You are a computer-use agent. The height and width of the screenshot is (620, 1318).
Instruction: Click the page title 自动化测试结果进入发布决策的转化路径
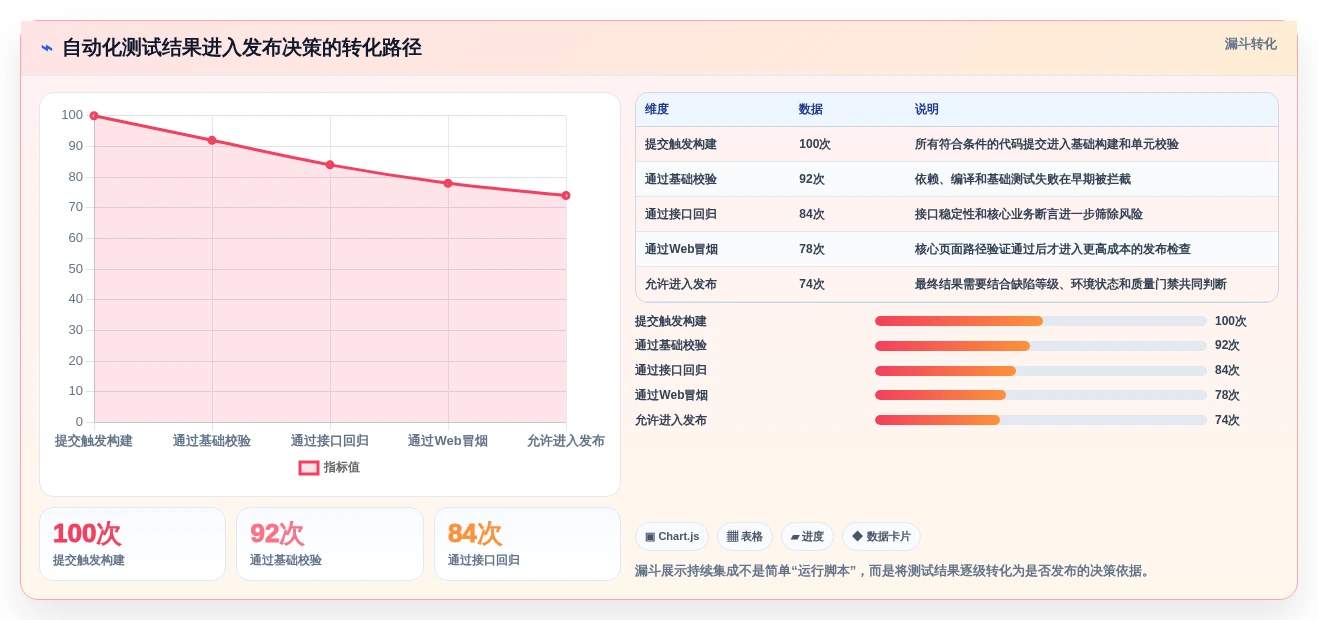[x=242, y=47]
